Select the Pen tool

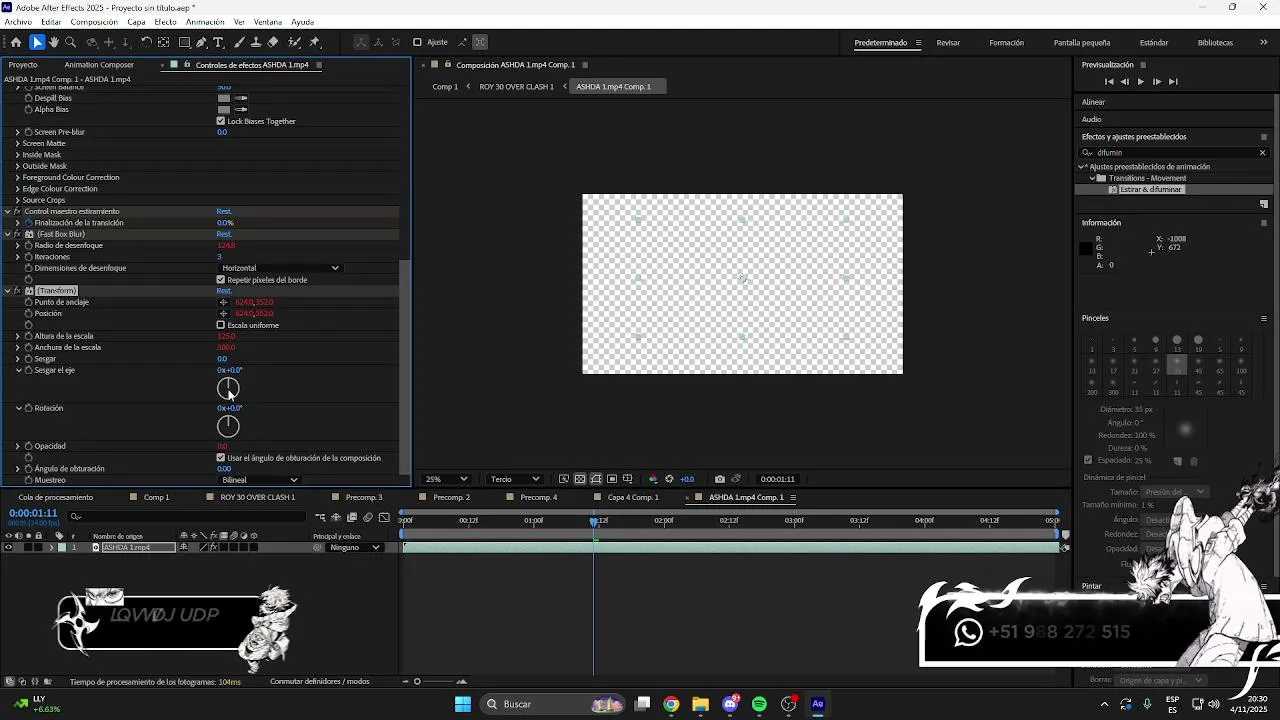(x=202, y=42)
